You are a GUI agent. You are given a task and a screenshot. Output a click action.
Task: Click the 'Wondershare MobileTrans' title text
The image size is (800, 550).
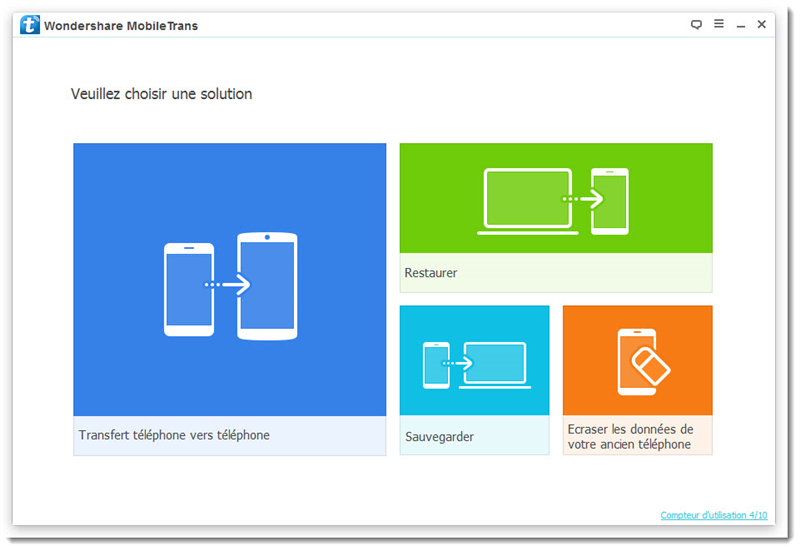point(121,26)
